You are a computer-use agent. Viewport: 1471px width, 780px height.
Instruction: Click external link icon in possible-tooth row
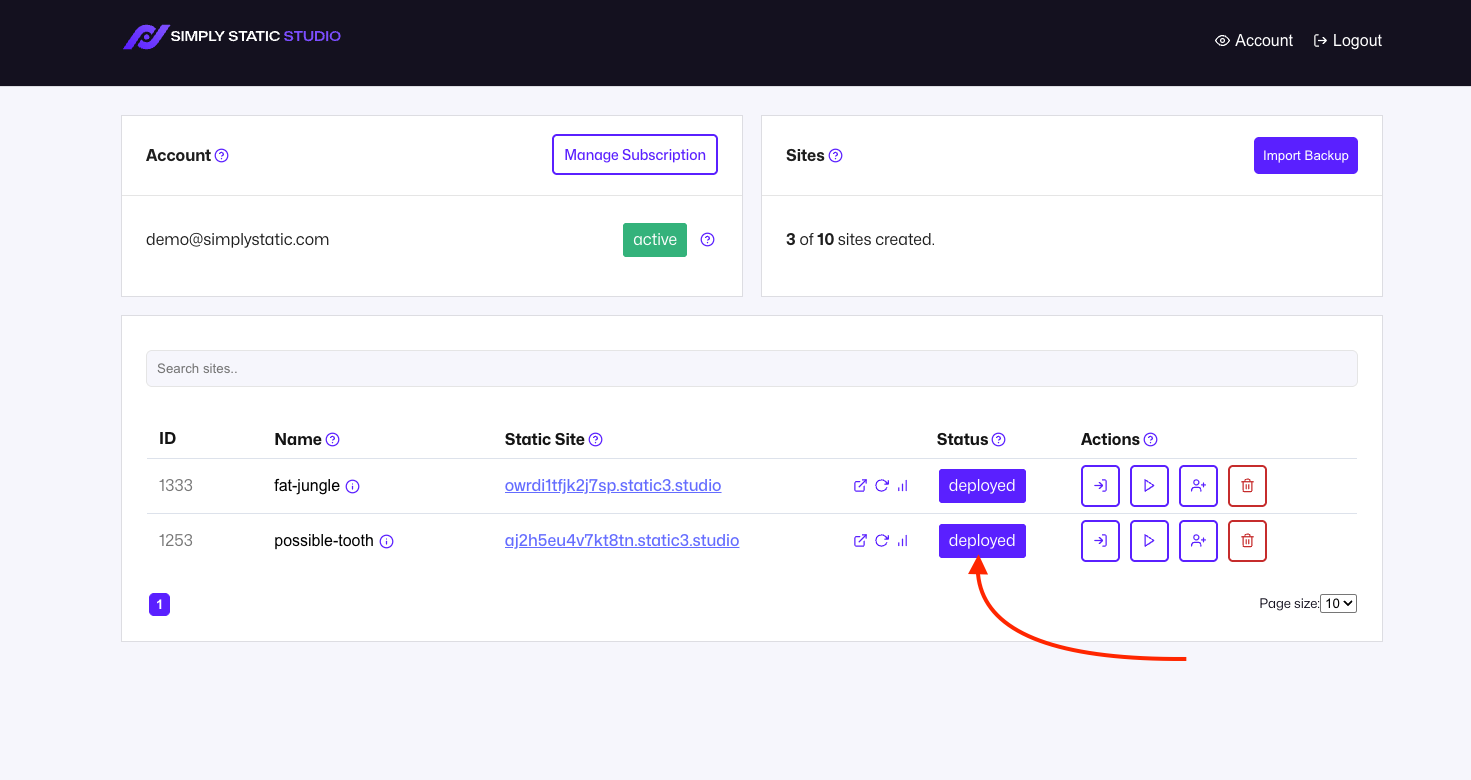860,541
